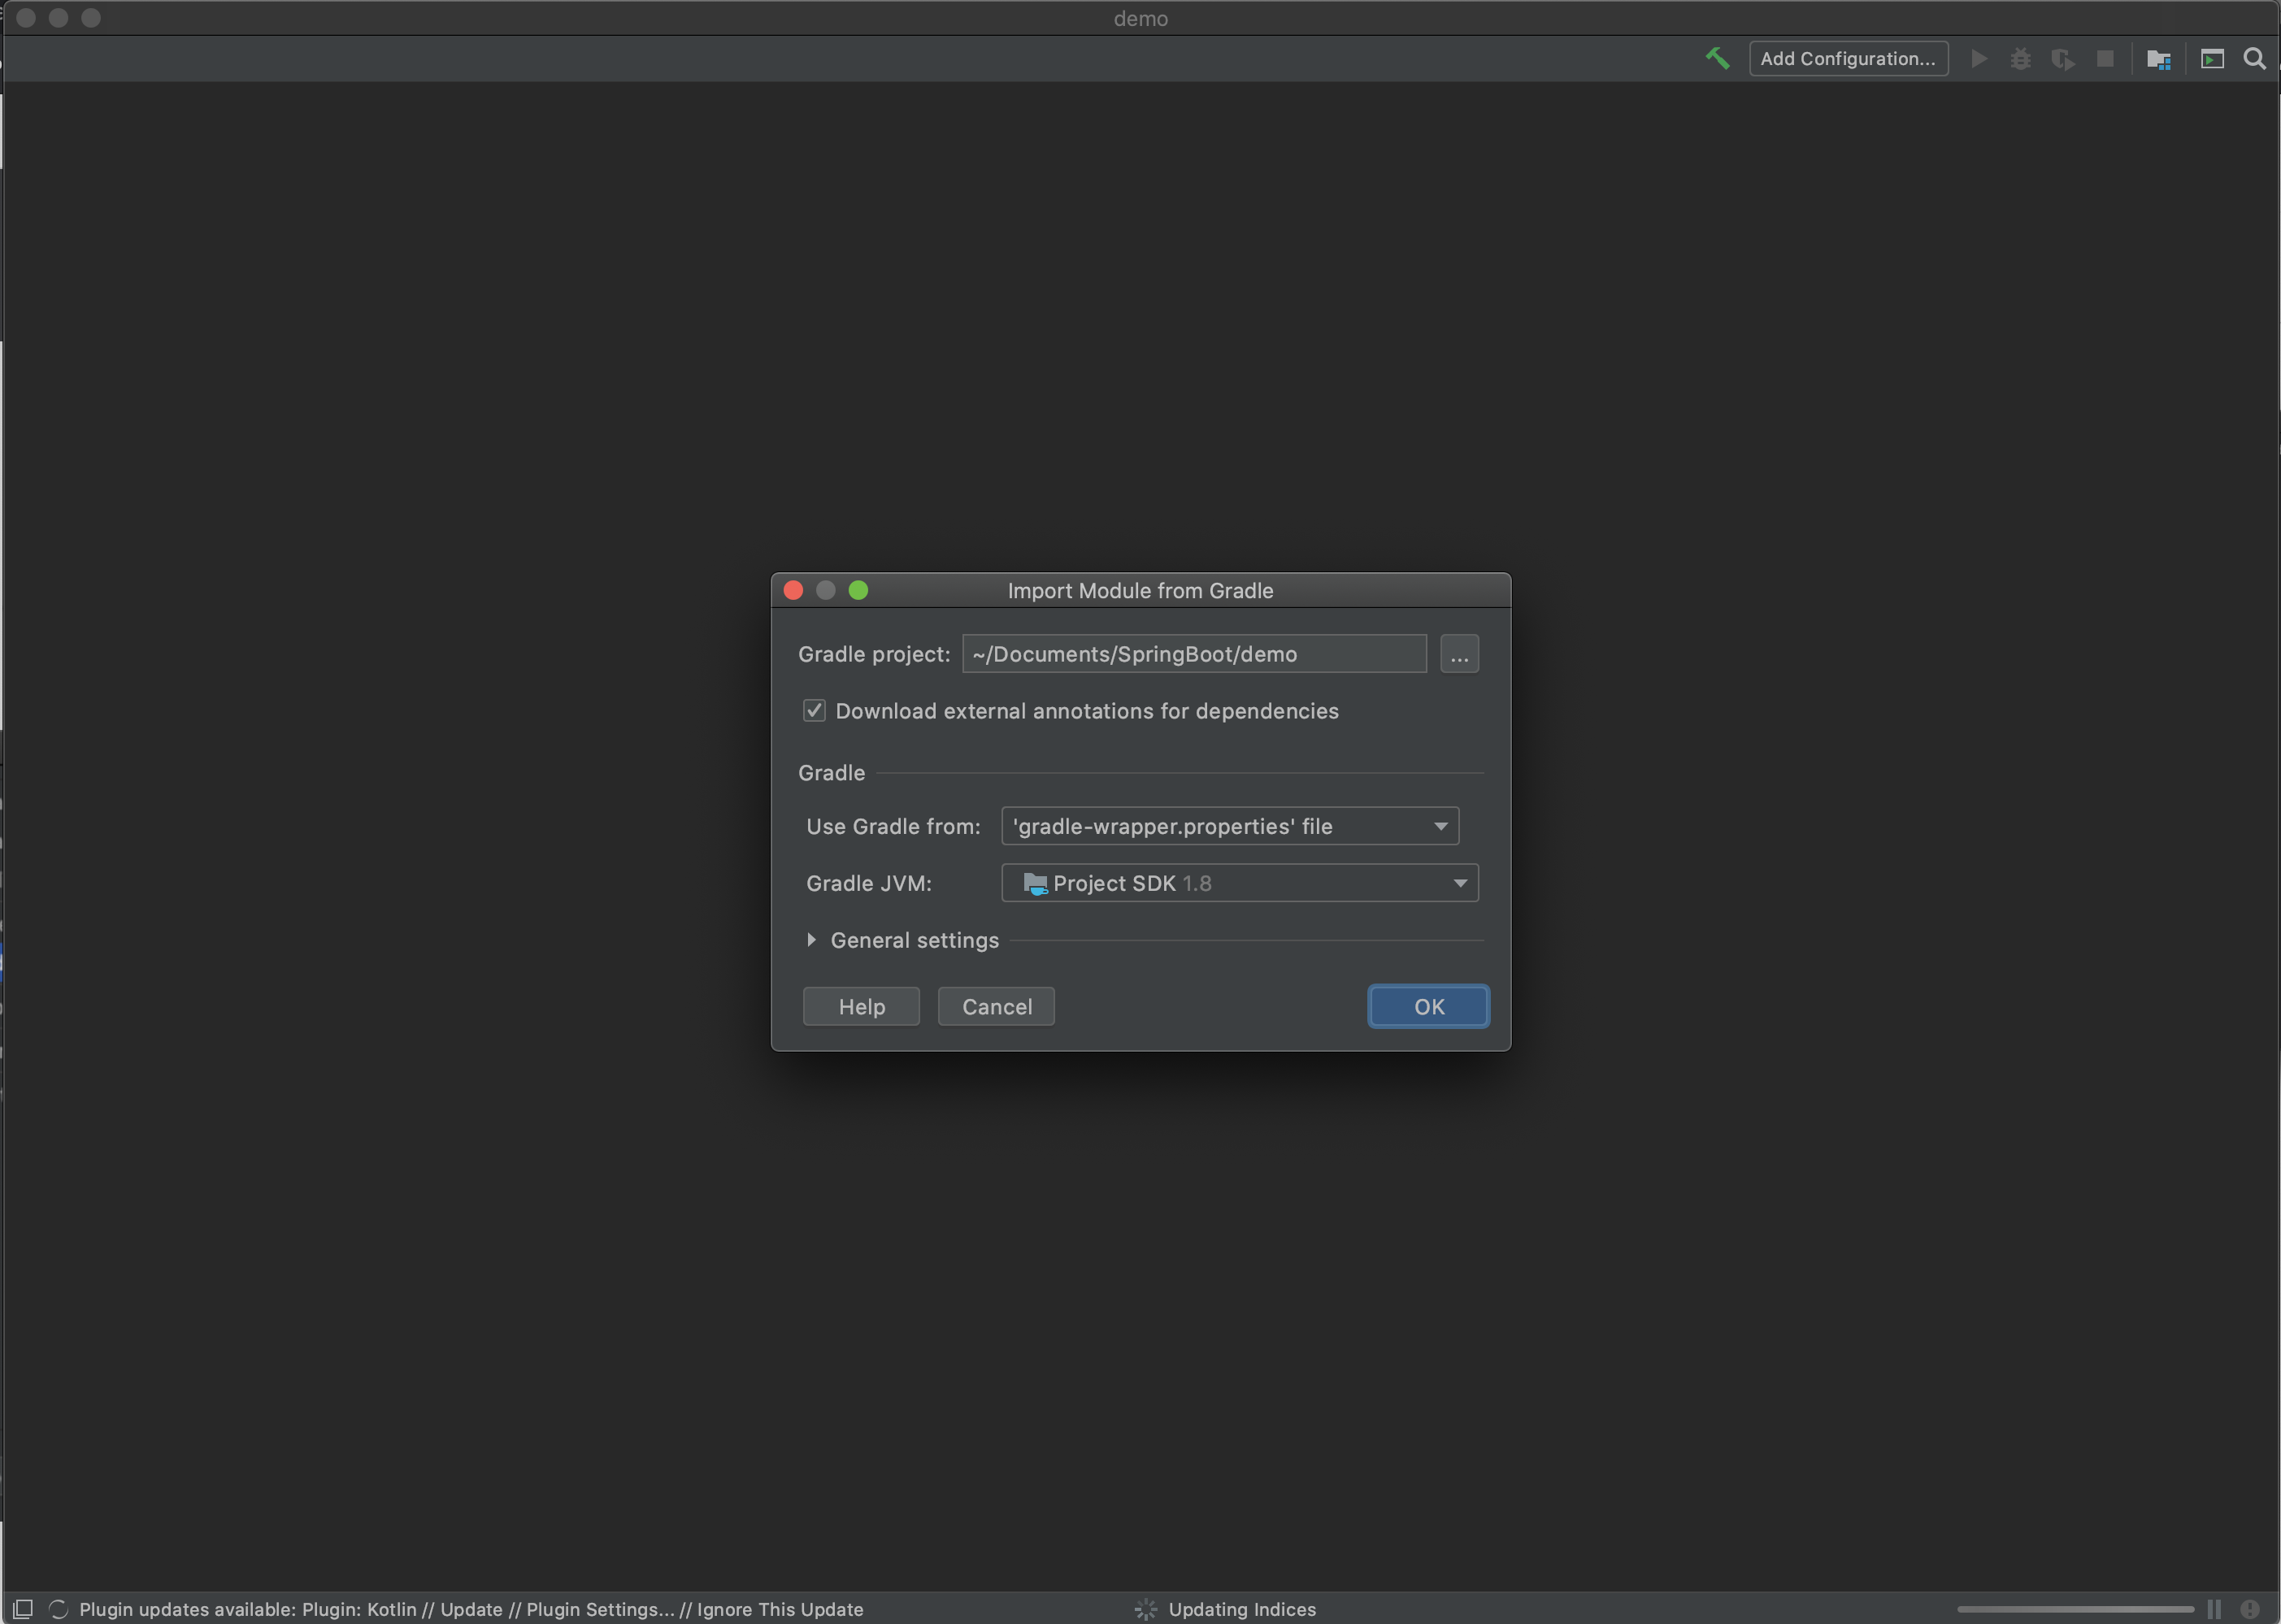Open Project Structure folder icon
The image size is (2281, 1624).
2158,59
